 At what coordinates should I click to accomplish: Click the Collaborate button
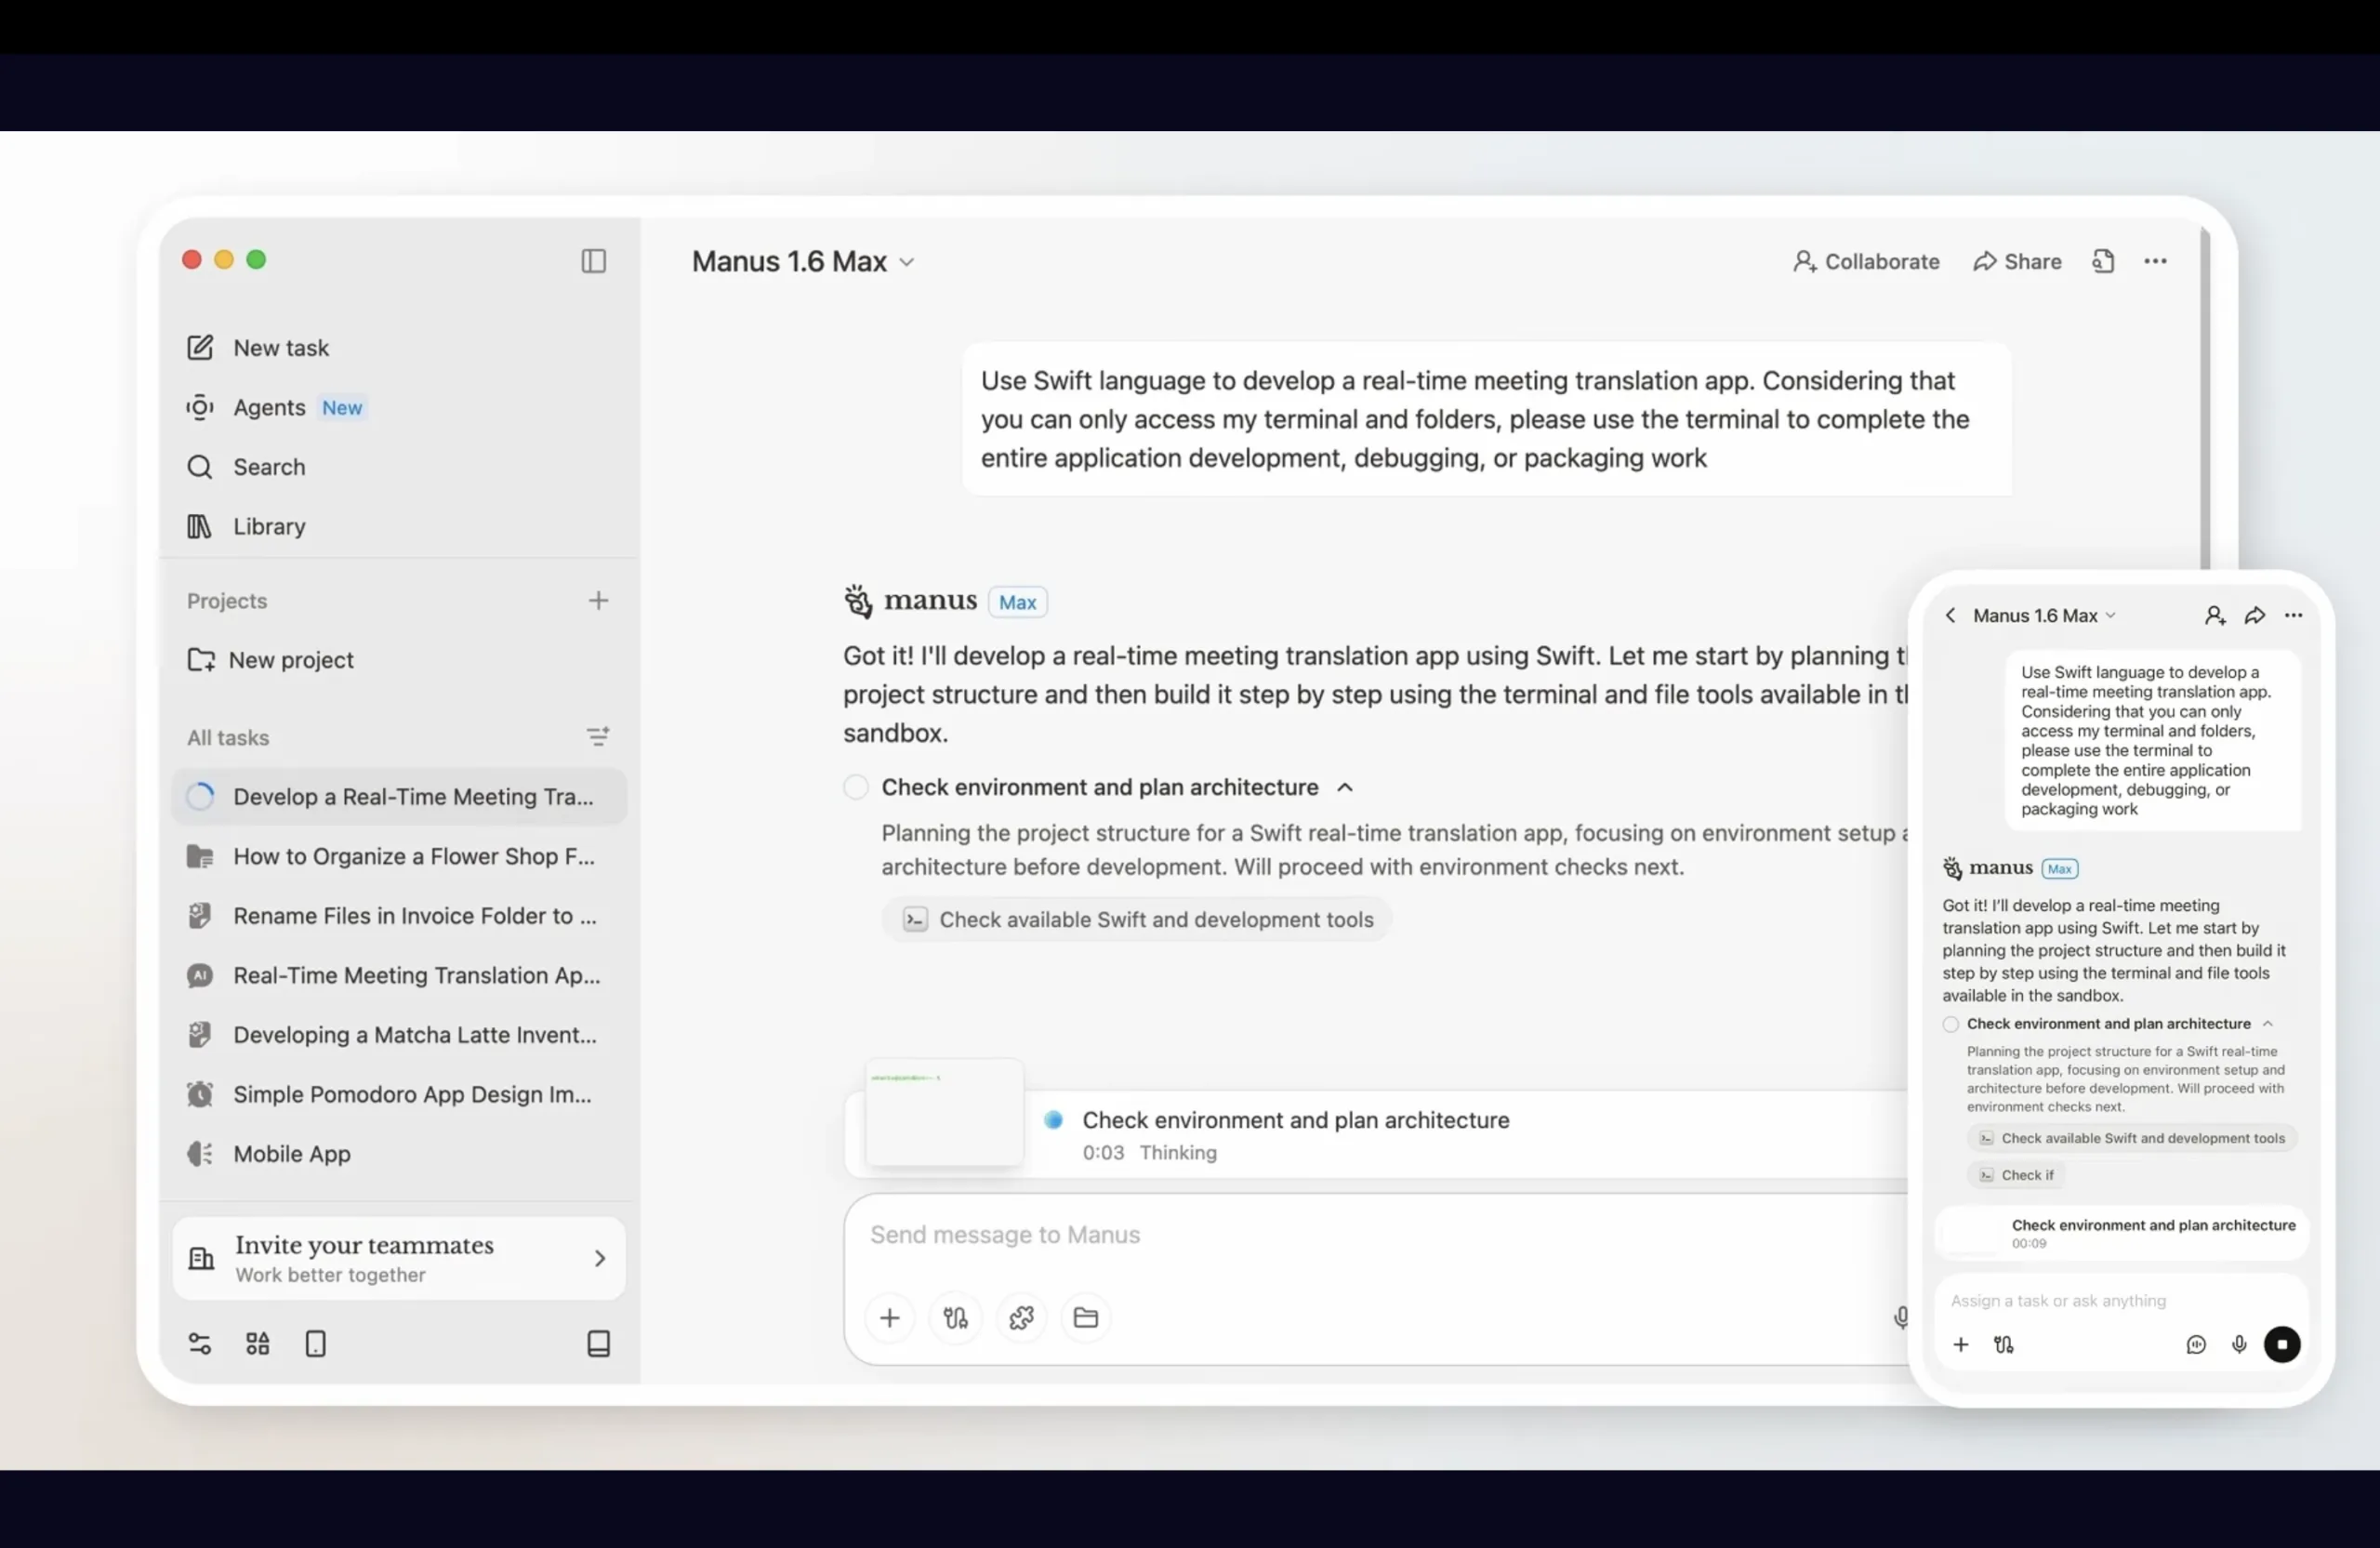click(1866, 261)
